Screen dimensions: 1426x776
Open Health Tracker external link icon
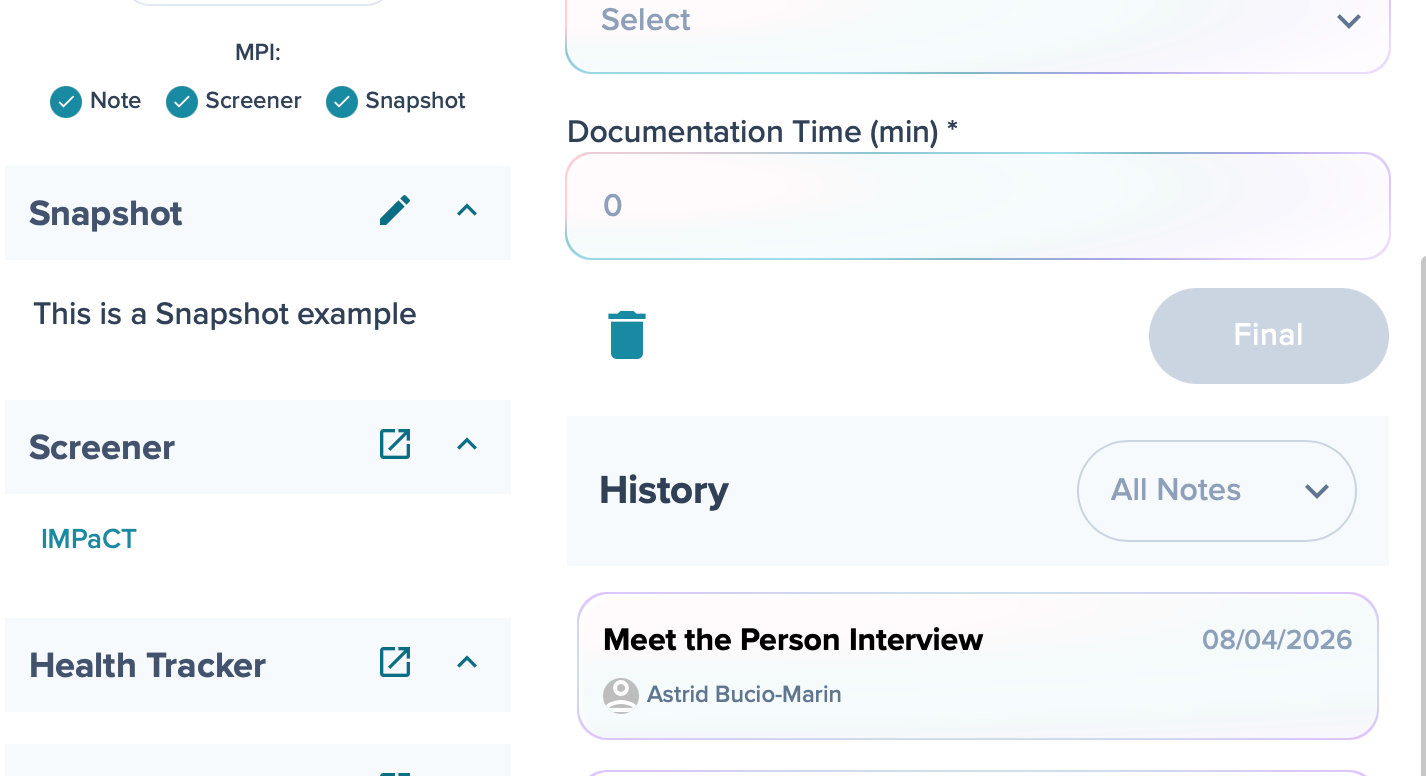pyautogui.click(x=395, y=662)
